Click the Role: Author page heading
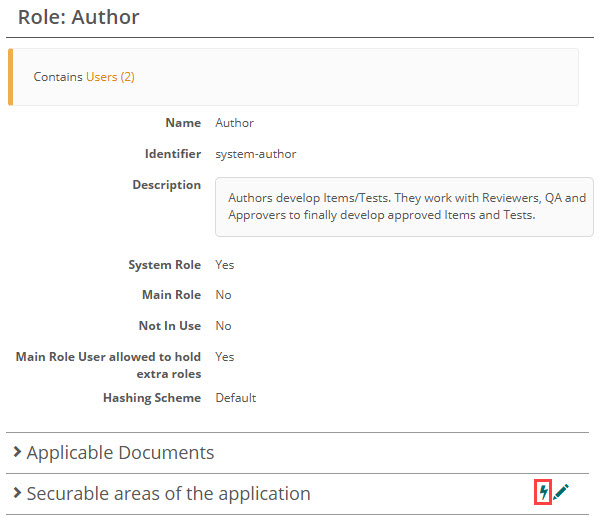600x518 pixels. pyautogui.click(x=79, y=17)
